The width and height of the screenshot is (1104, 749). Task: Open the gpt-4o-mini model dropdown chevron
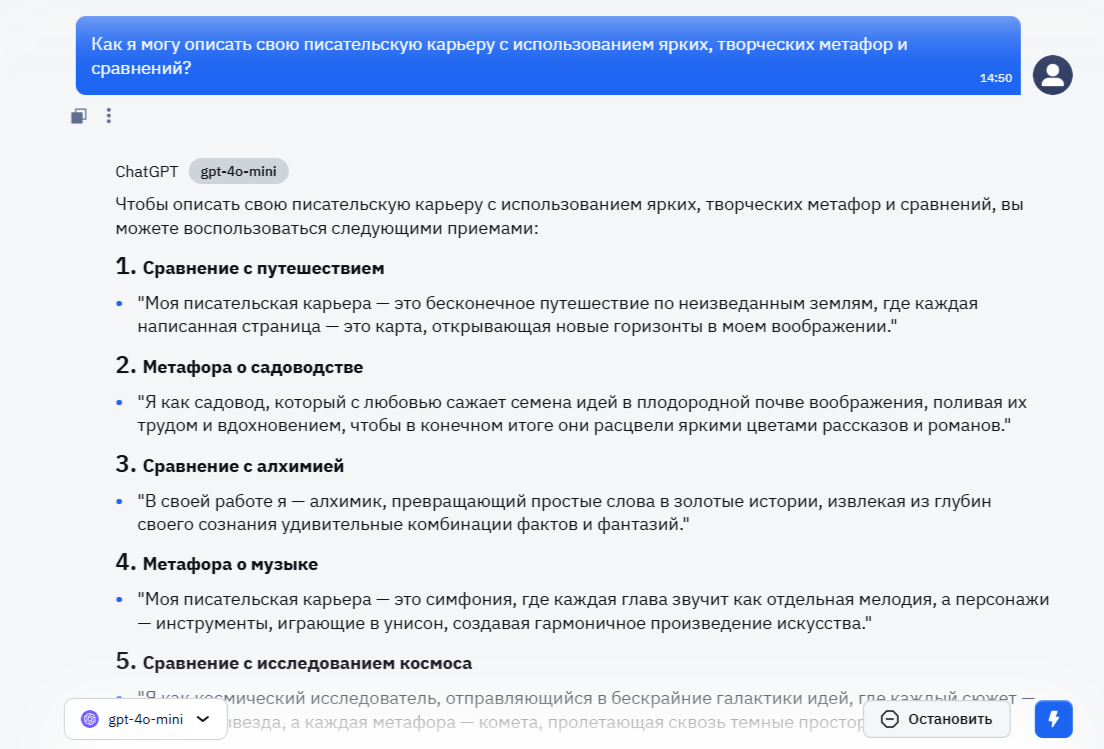point(203,719)
